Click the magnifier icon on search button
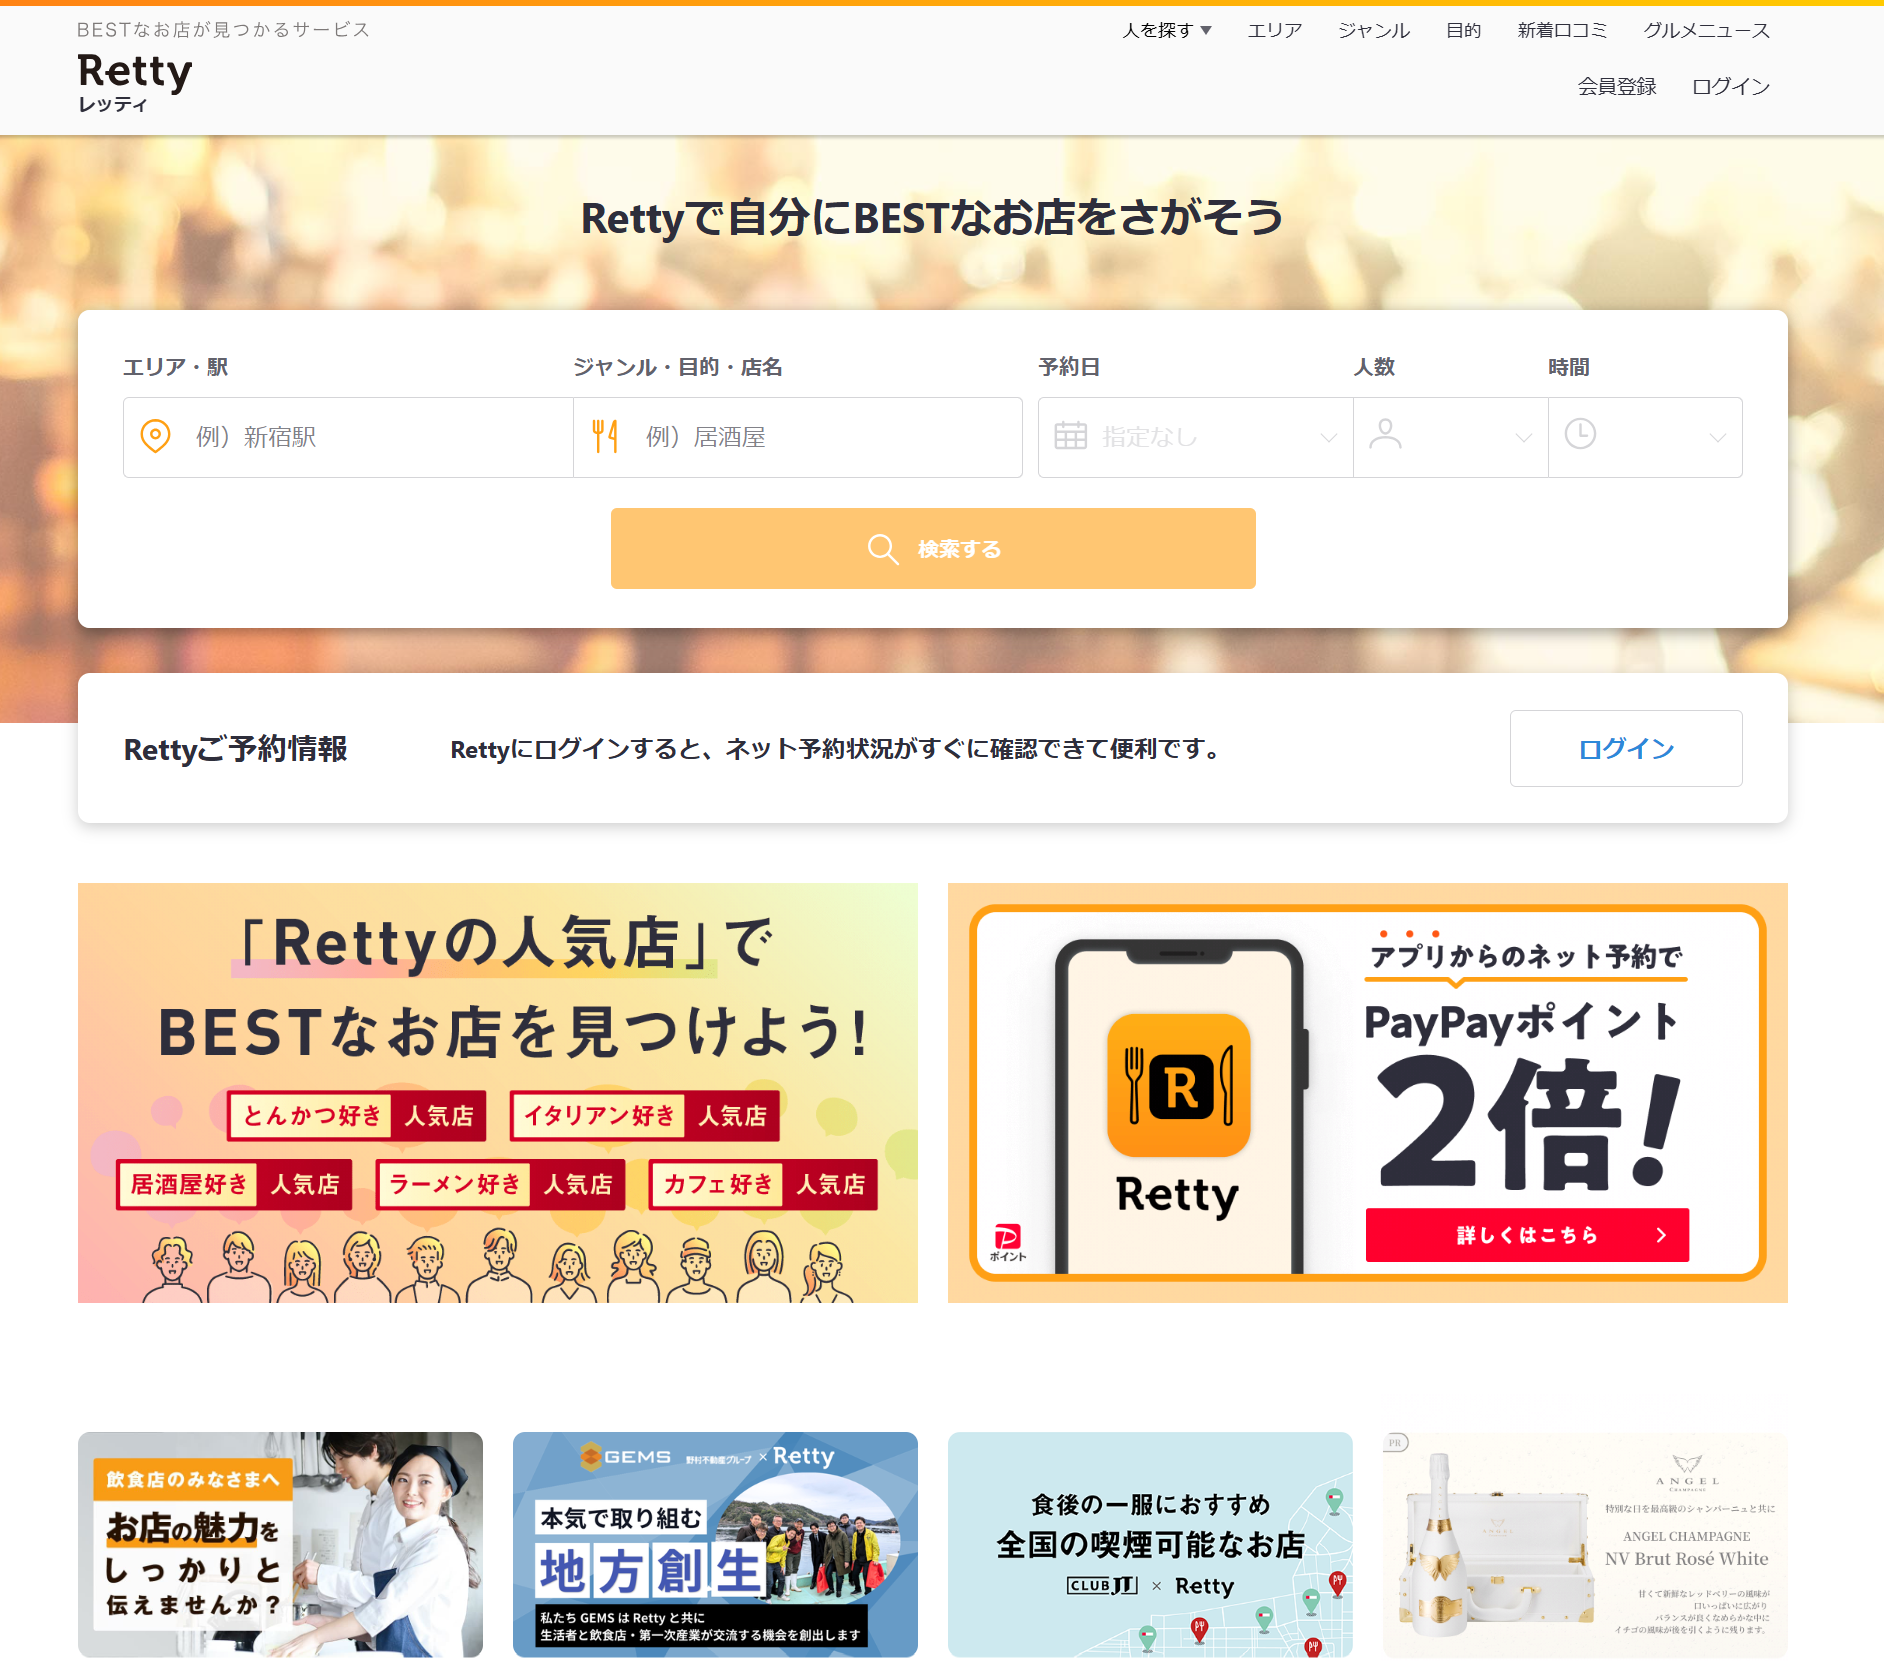The height and width of the screenshot is (1661, 1884). (x=882, y=549)
